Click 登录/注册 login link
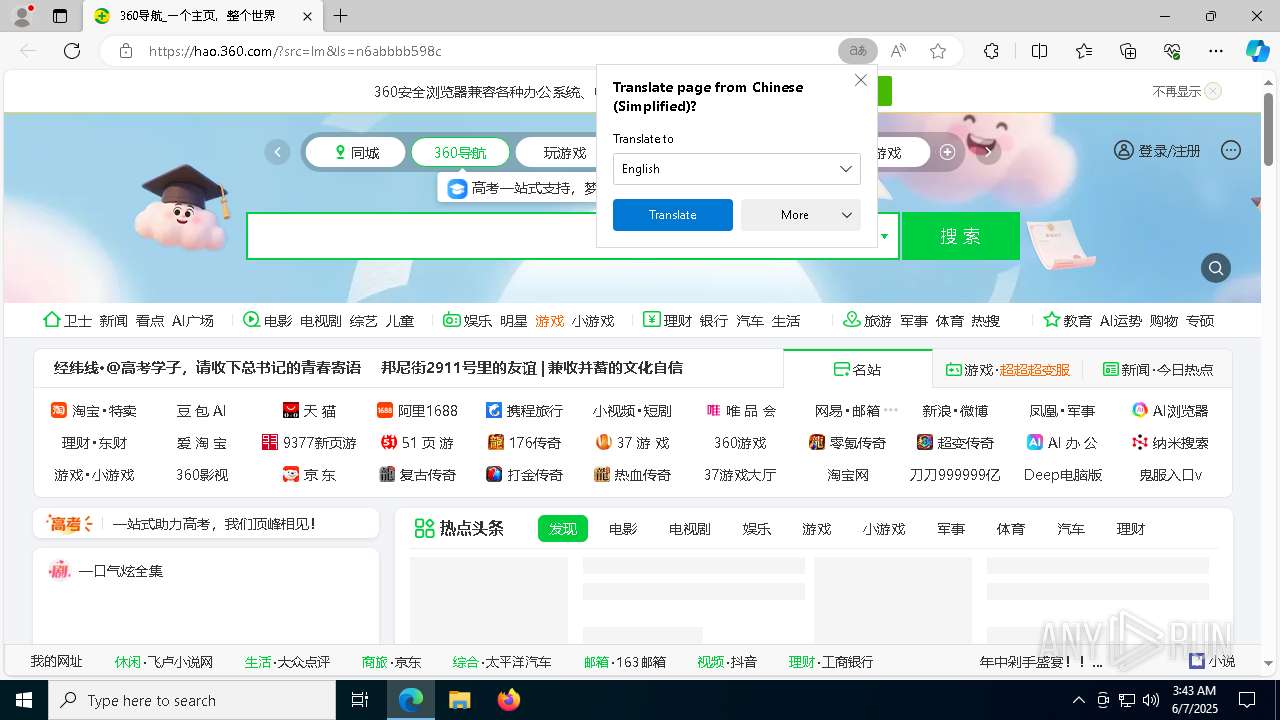The height and width of the screenshot is (720, 1280). coord(1157,151)
